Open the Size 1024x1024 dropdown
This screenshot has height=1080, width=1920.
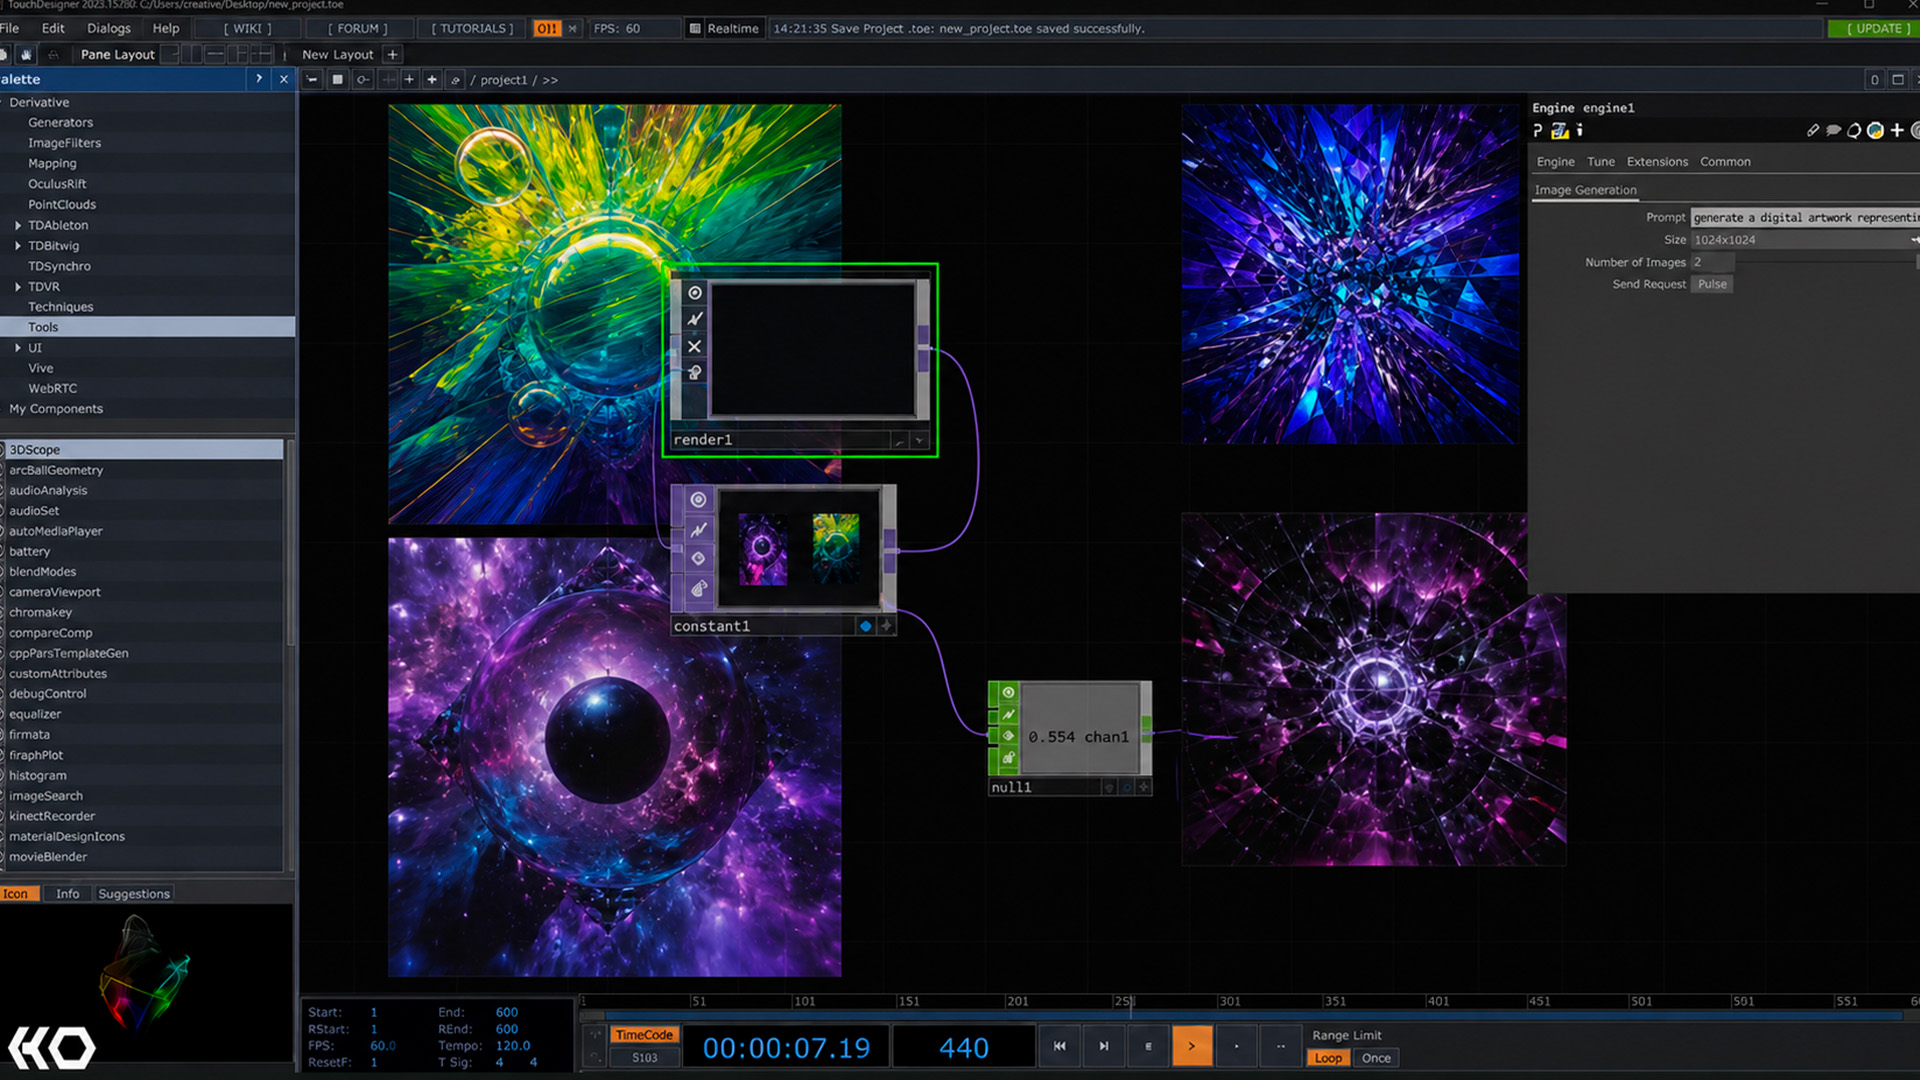coord(1805,240)
